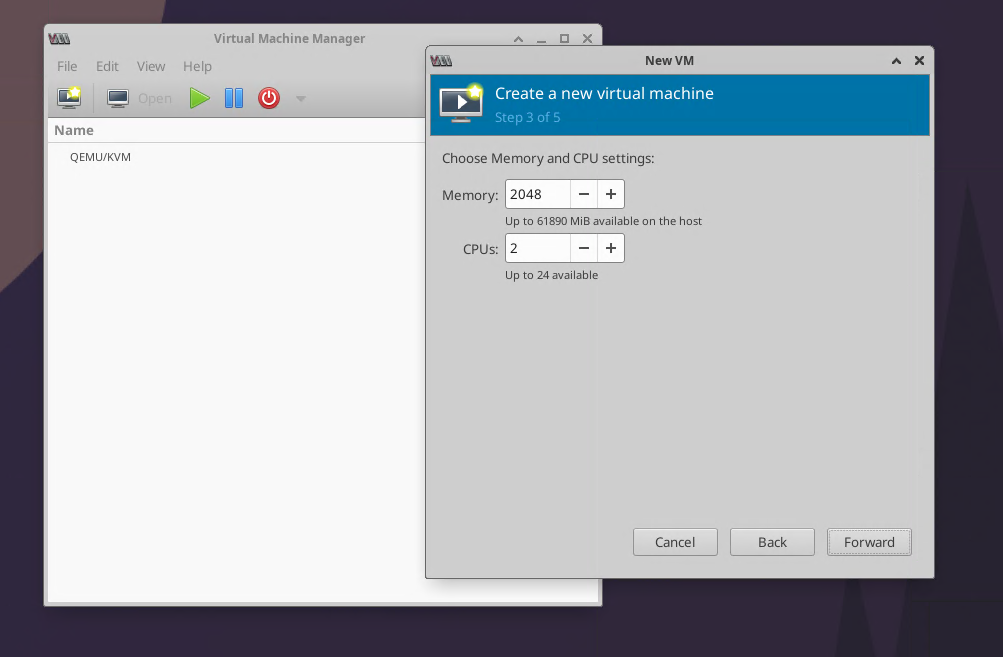The width and height of the screenshot is (1003, 657).
Task: Decrease Memory with the minus button
Action: (584, 194)
